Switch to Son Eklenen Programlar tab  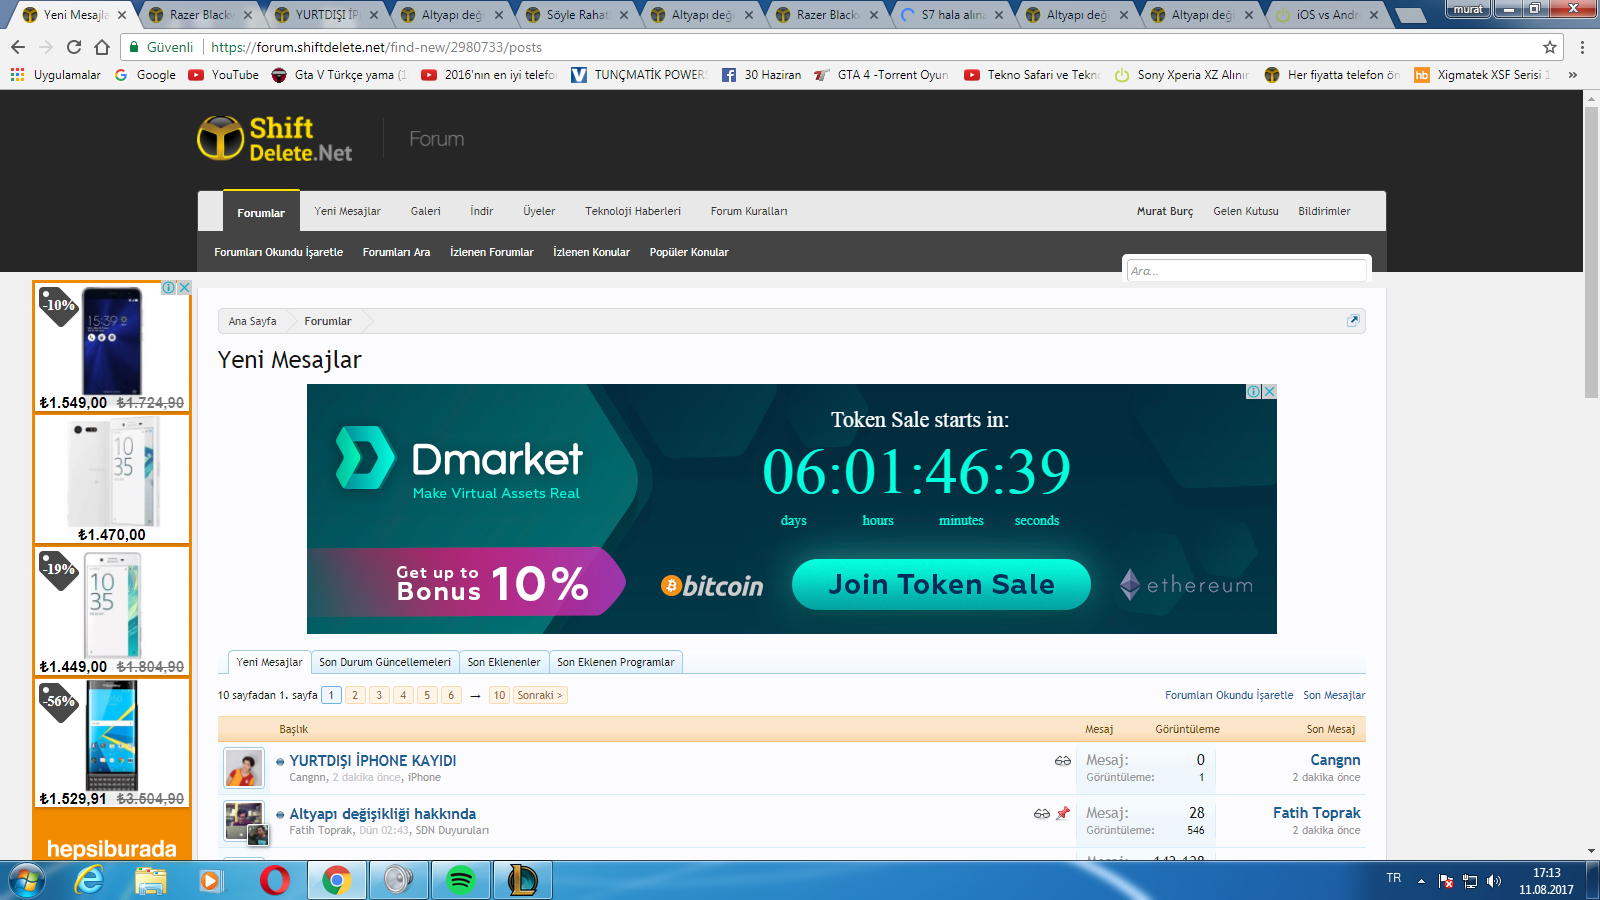[x=616, y=662]
